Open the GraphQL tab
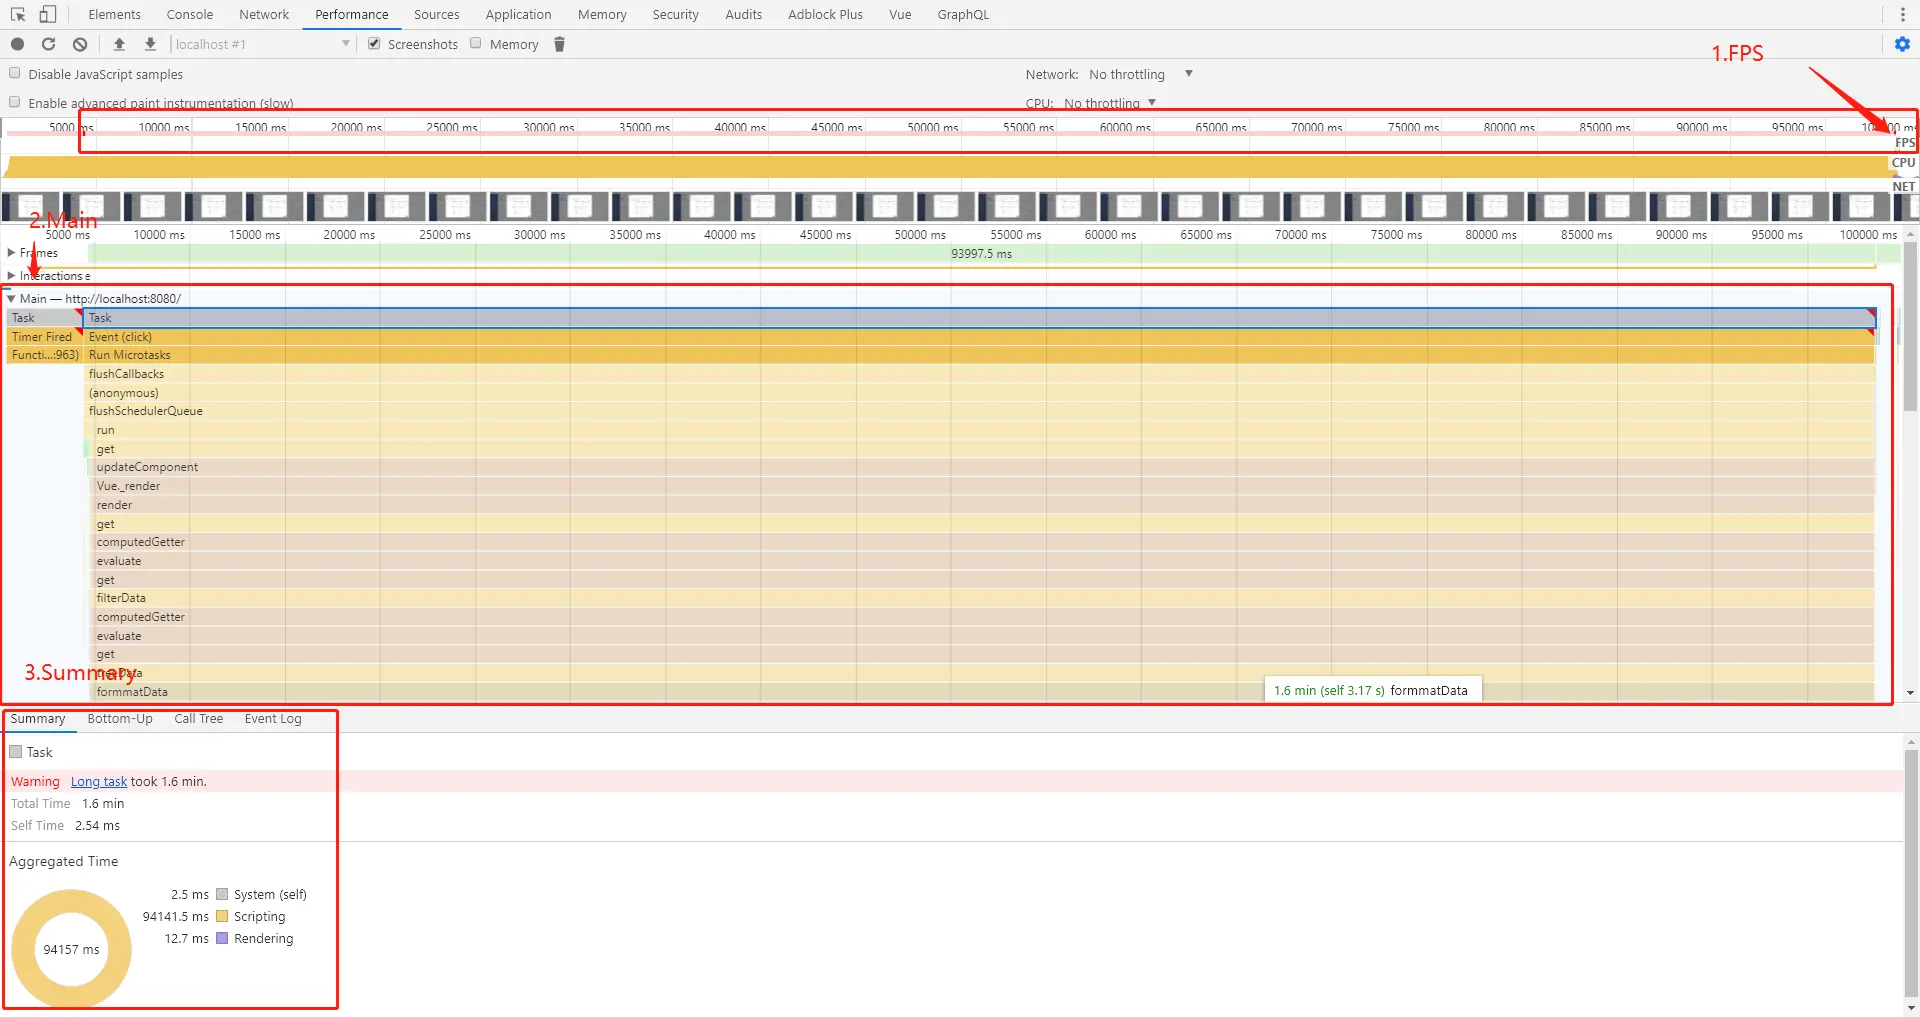 click(963, 14)
